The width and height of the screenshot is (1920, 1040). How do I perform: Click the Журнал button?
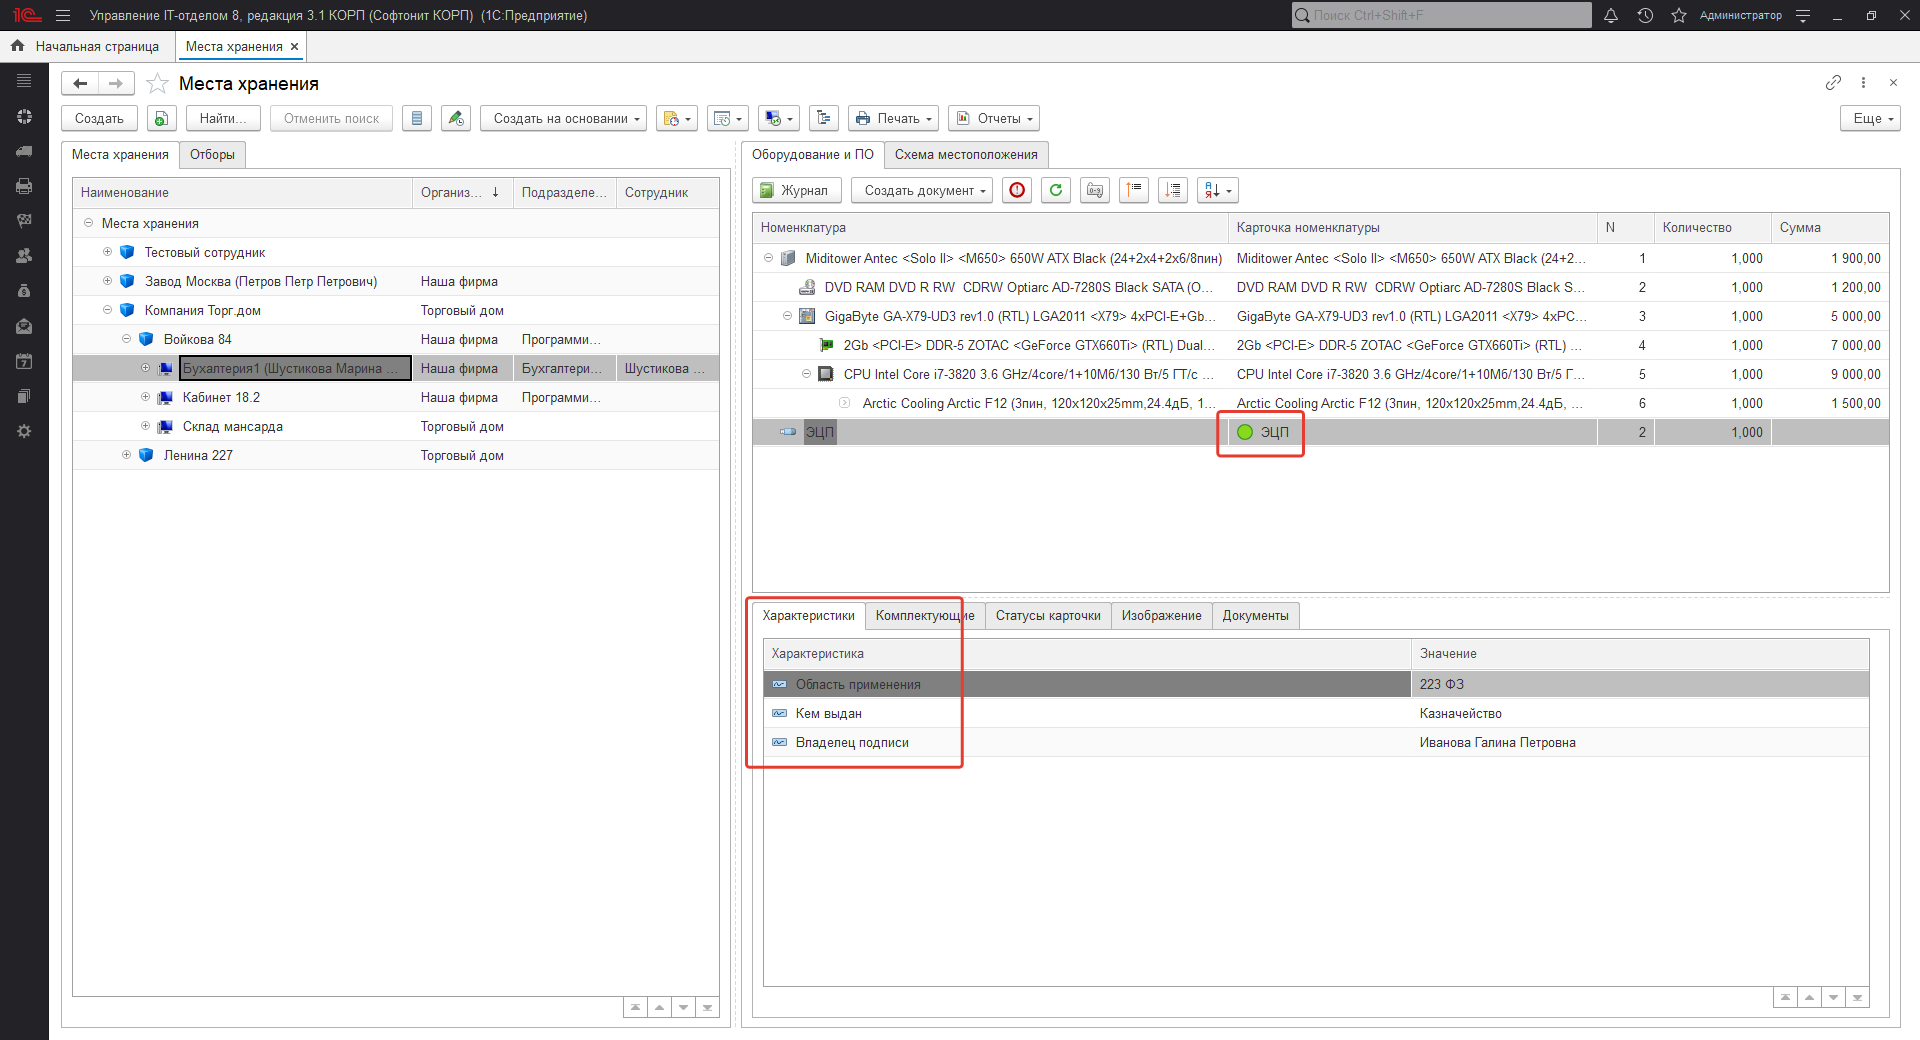(x=795, y=190)
